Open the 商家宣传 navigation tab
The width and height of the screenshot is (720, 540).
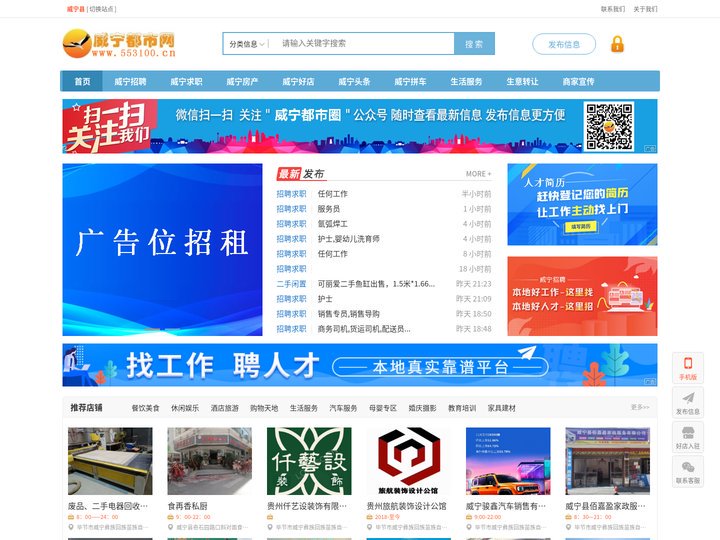tap(578, 81)
